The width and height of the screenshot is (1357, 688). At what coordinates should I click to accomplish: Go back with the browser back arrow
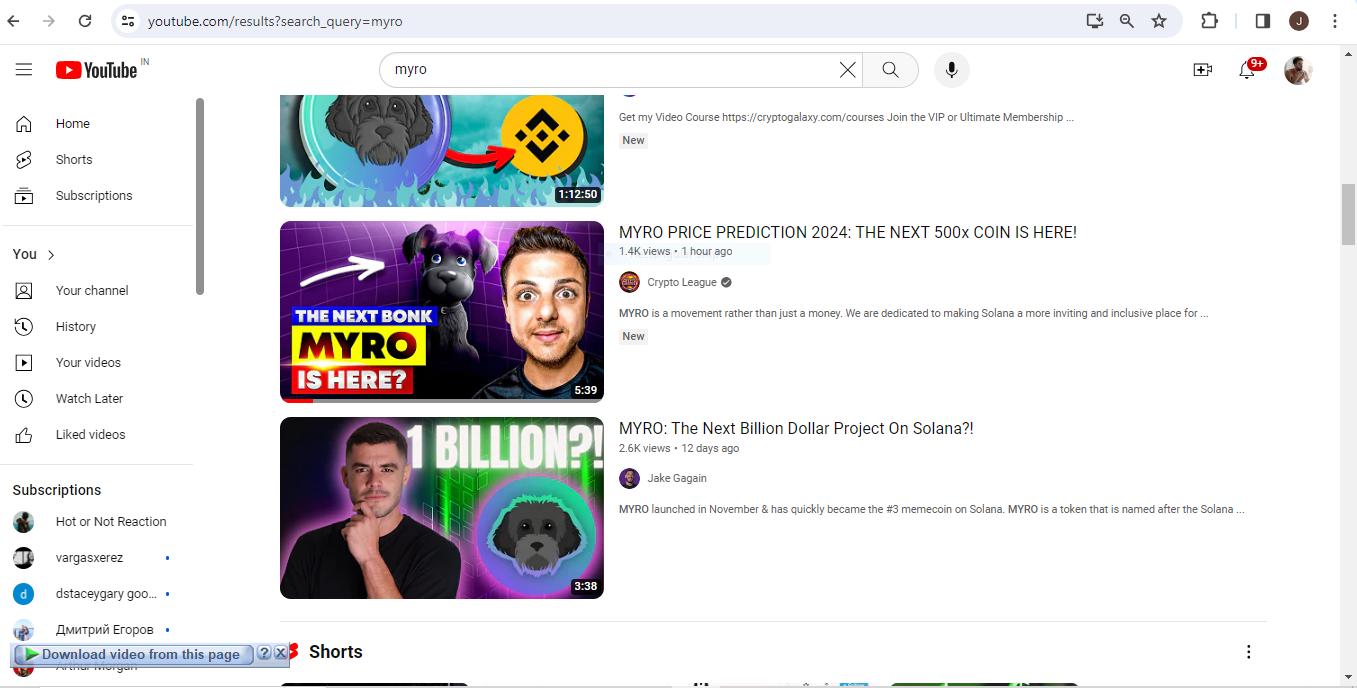coord(13,21)
